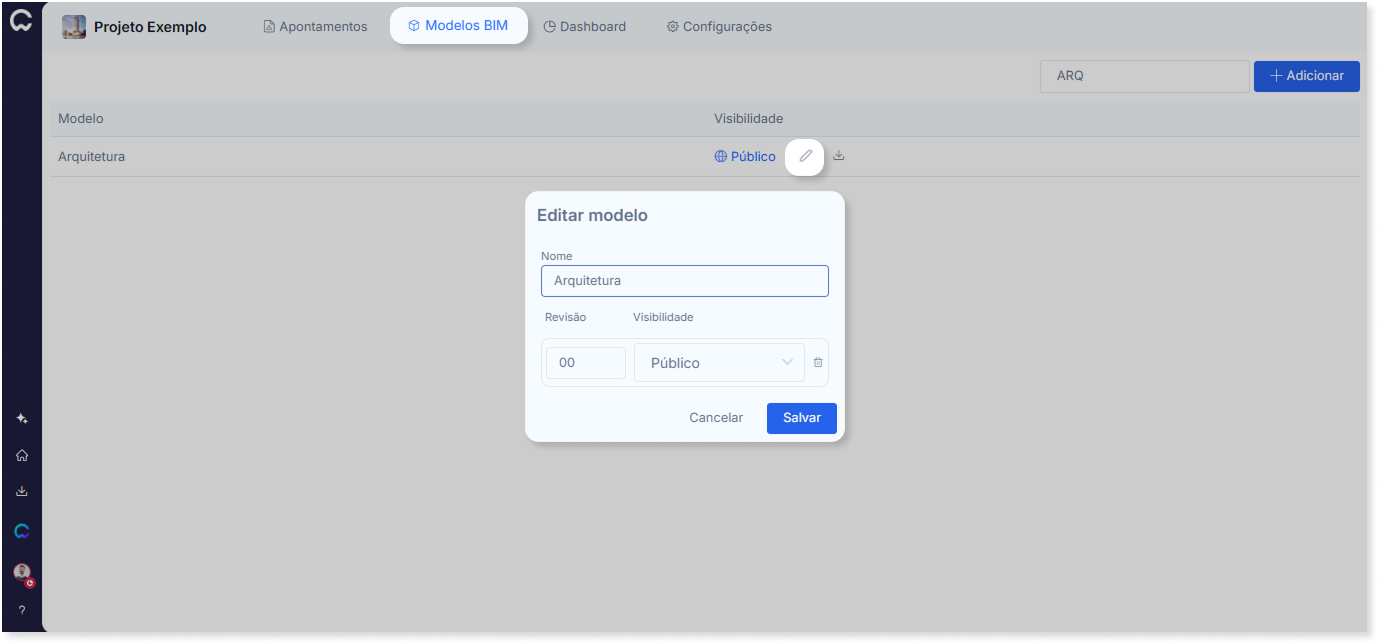Save the model with Salvar button
The image size is (1379, 644).
click(x=802, y=418)
